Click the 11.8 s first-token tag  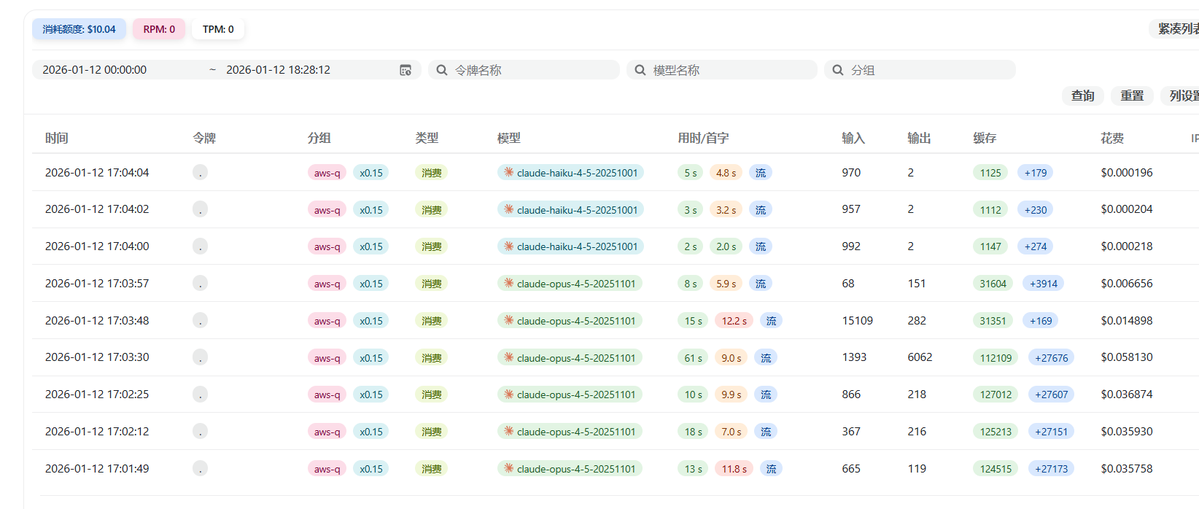[734, 468]
